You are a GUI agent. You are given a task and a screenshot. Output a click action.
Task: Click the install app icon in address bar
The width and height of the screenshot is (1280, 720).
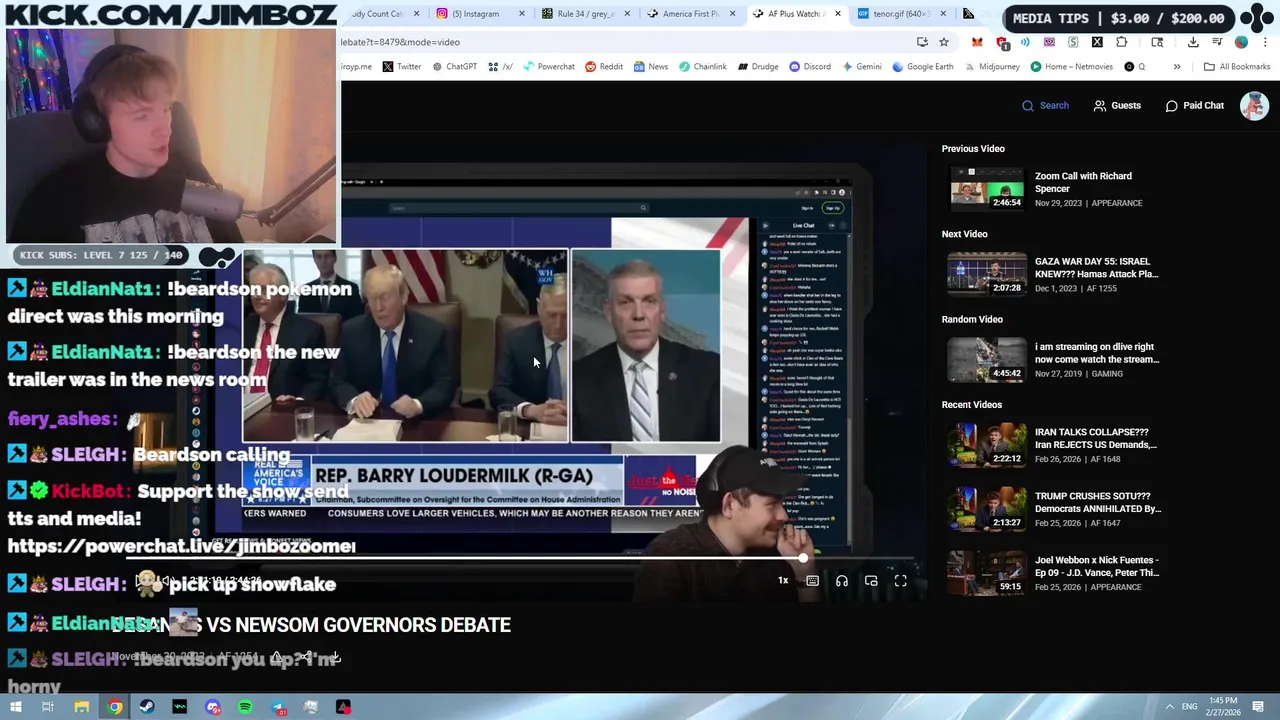click(922, 42)
